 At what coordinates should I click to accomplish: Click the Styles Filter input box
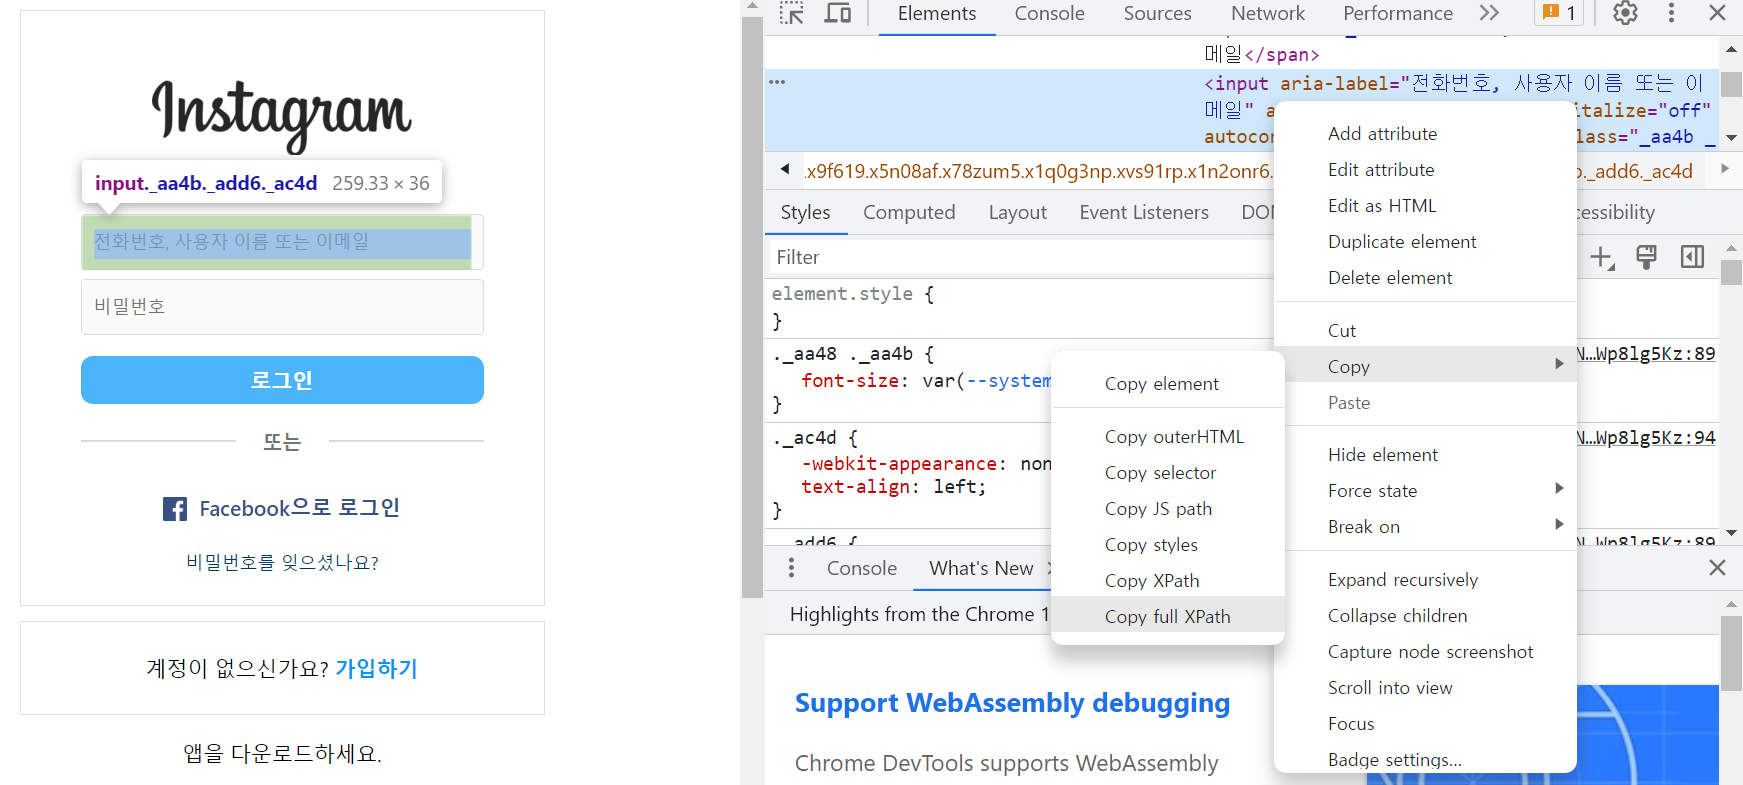click(1020, 257)
